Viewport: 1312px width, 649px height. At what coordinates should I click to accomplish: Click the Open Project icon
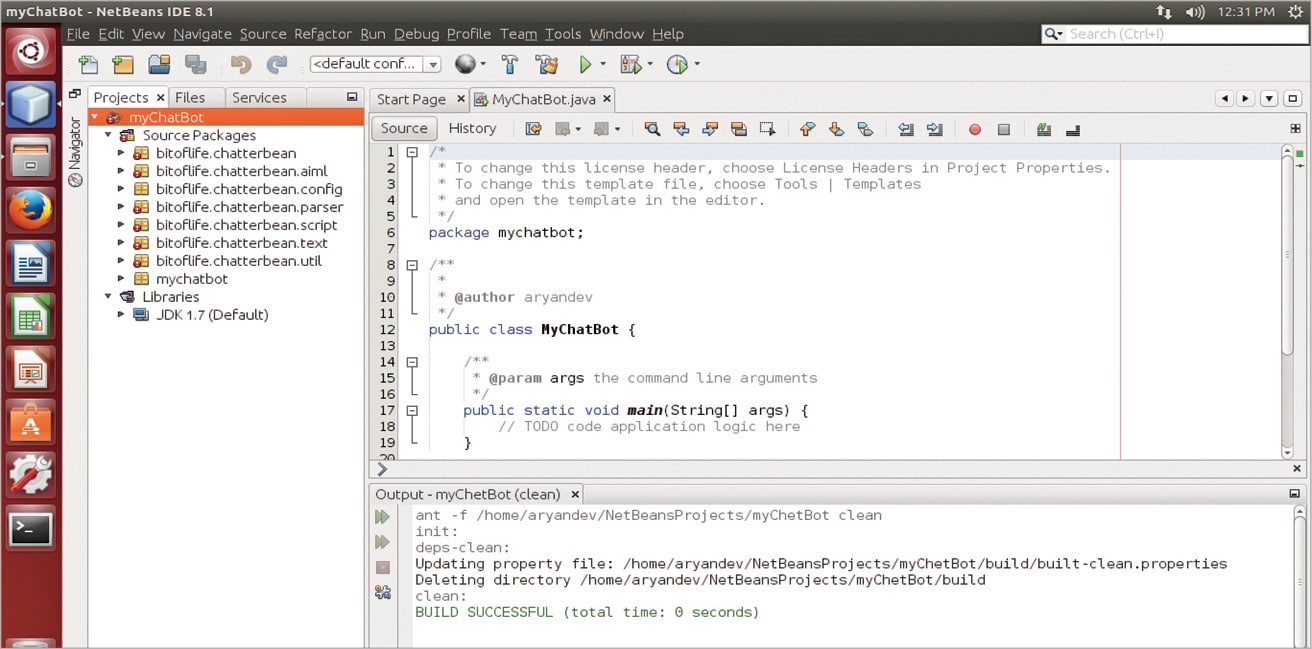159,65
